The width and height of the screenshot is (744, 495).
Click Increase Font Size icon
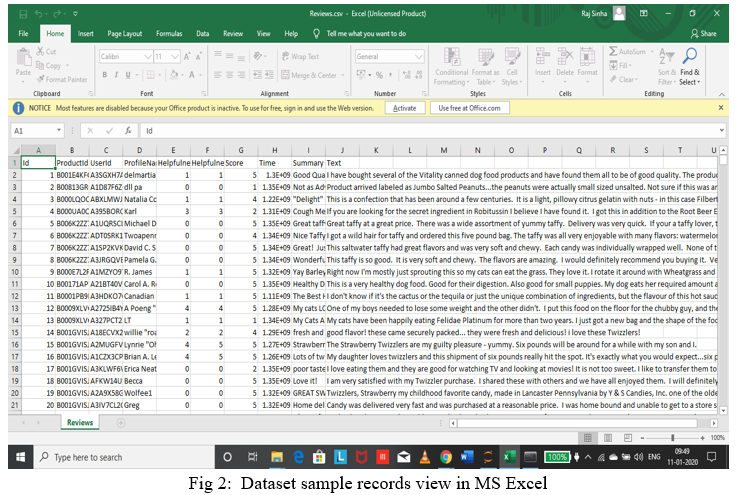[187, 56]
